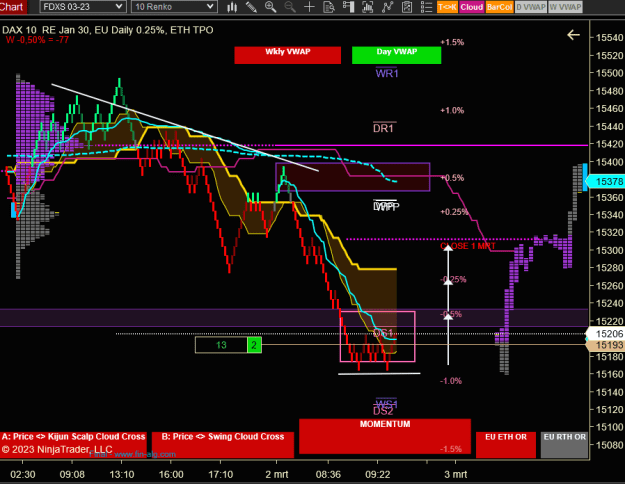Toggle the D VWAP button
Screen dimensions: 625x484
531,7
